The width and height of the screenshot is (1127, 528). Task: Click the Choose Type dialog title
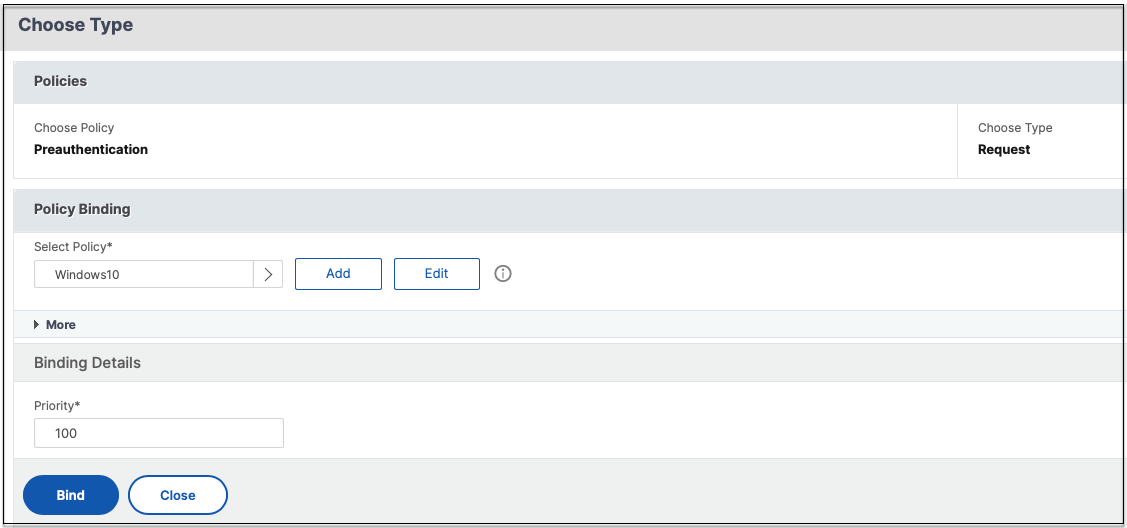point(76,25)
